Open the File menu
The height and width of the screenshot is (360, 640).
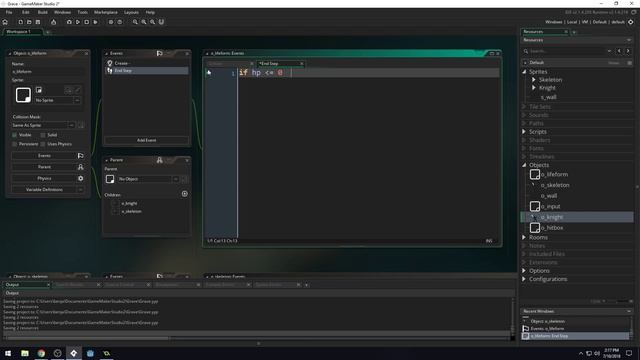[9, 12]
